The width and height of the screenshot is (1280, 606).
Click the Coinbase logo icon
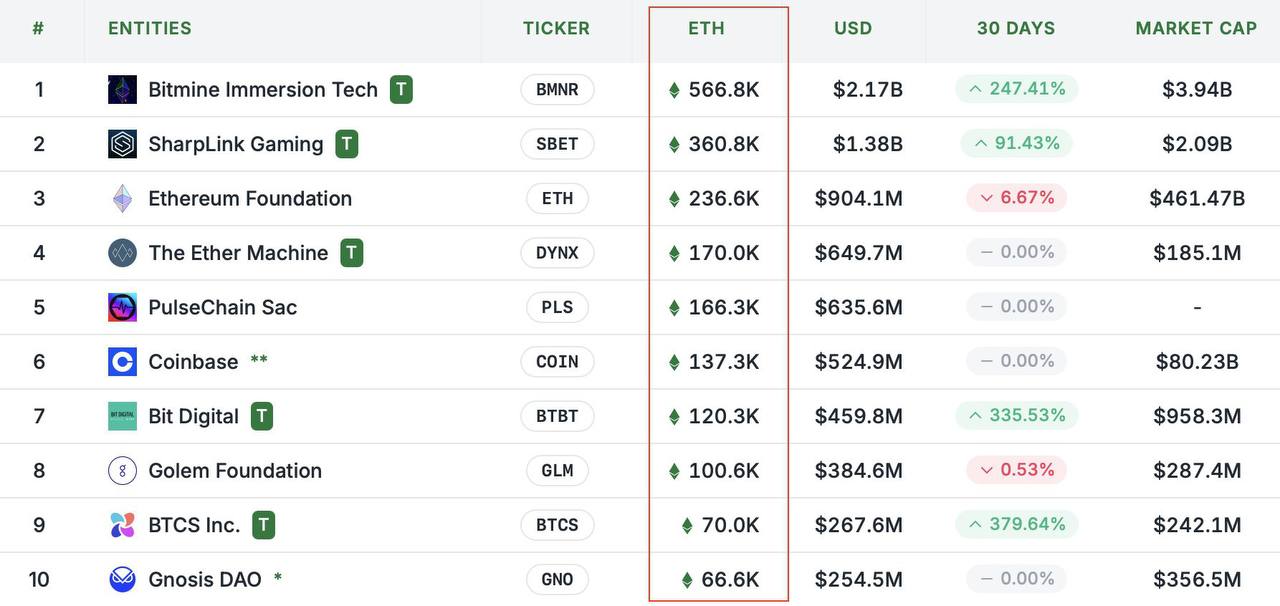pyautogui.click(x=122, y=362)
